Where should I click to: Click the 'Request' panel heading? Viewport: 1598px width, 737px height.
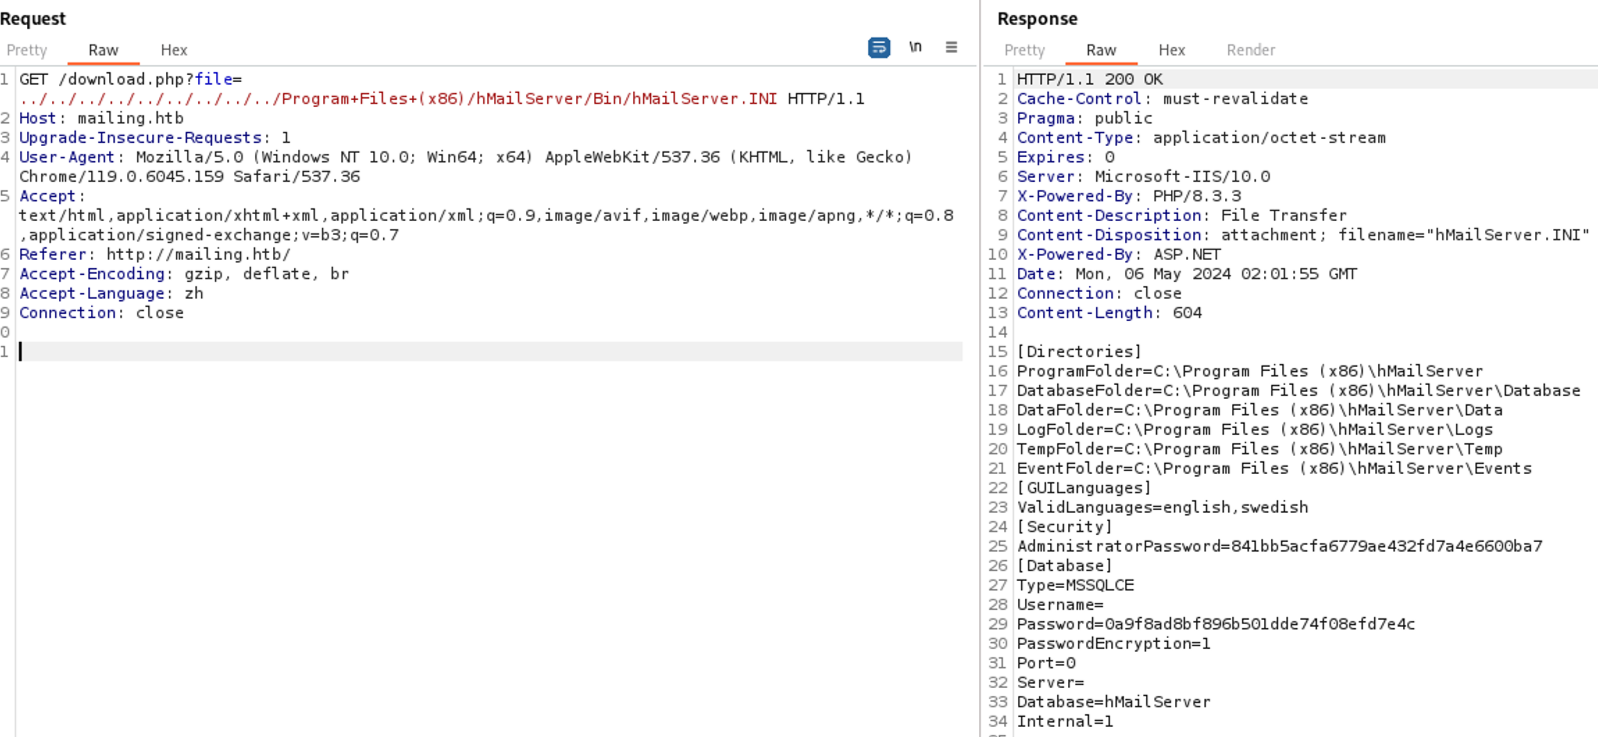33,19
